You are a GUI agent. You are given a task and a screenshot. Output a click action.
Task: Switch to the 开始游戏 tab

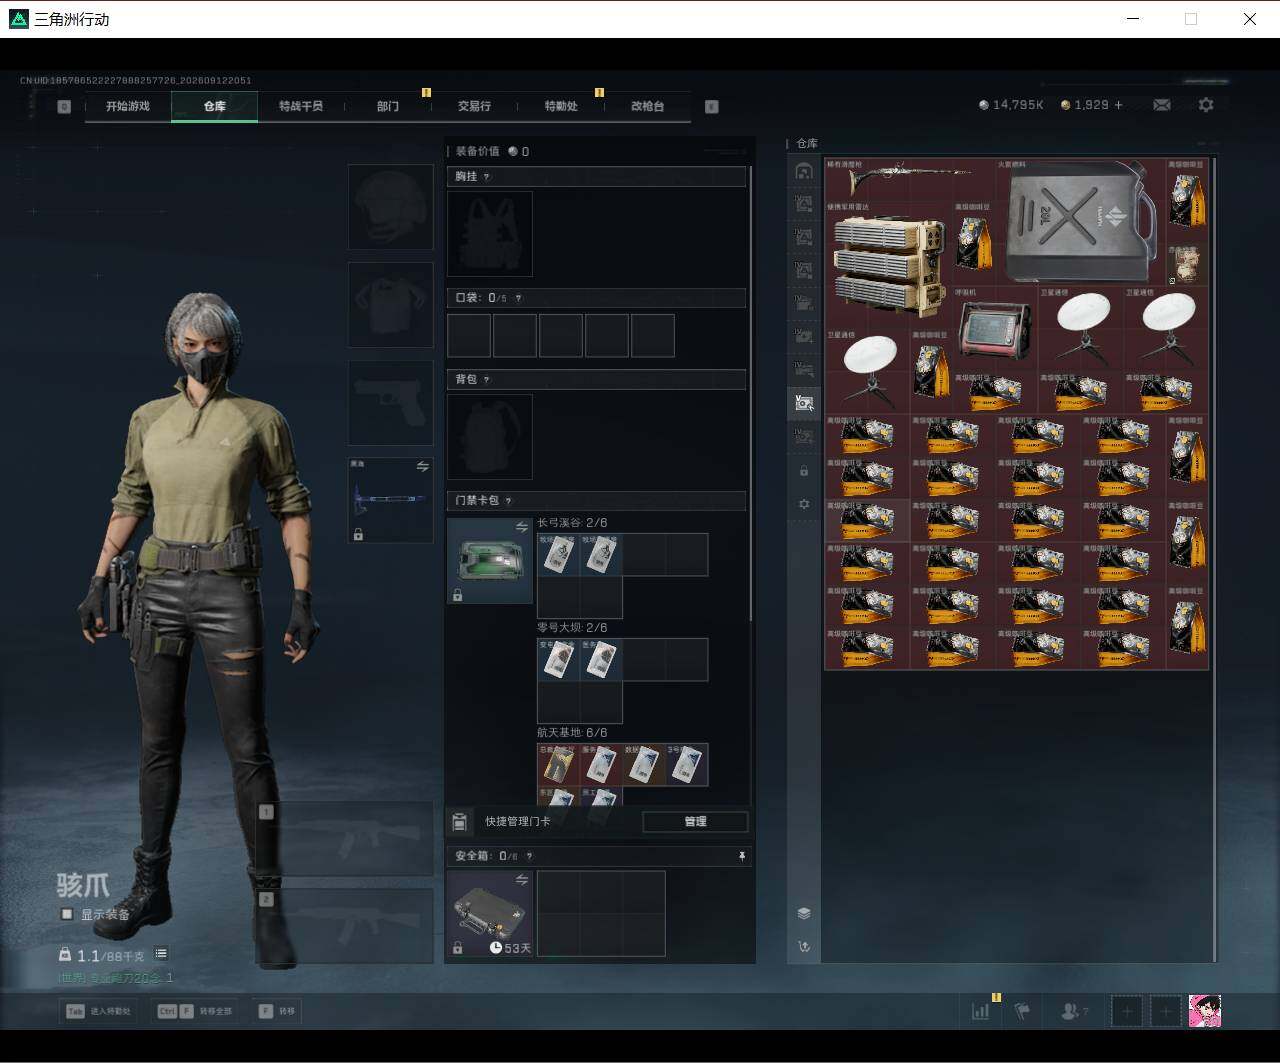pos(128,106)
